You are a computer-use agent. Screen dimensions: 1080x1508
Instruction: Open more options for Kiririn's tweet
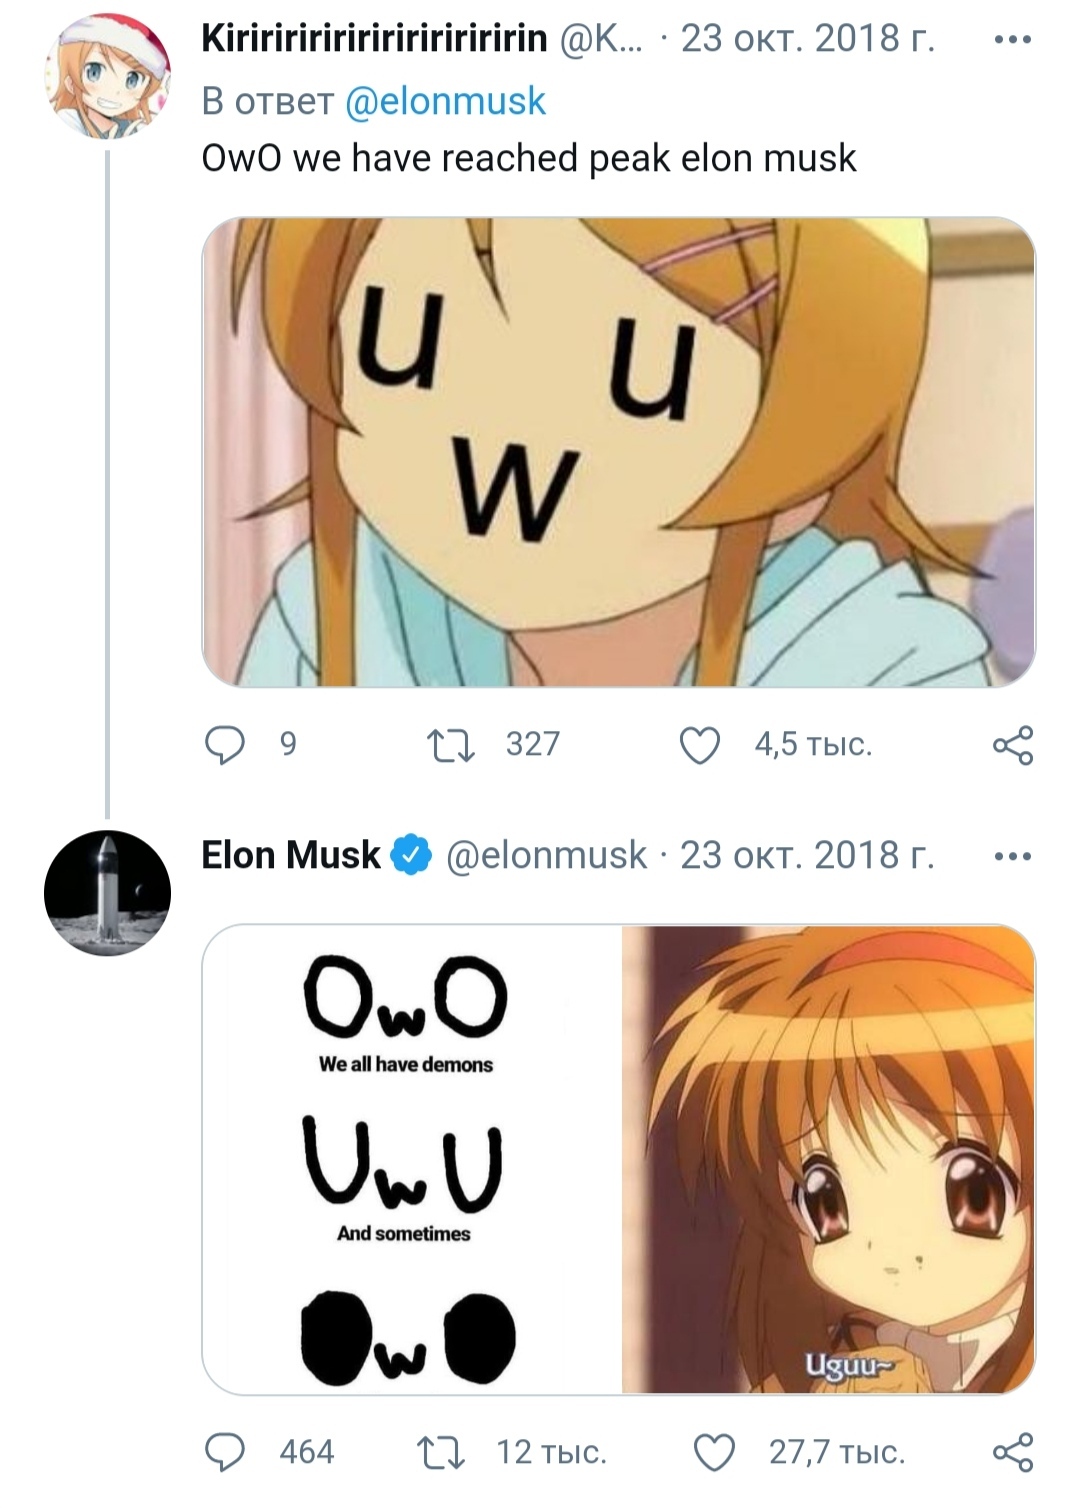[1012, 40]
